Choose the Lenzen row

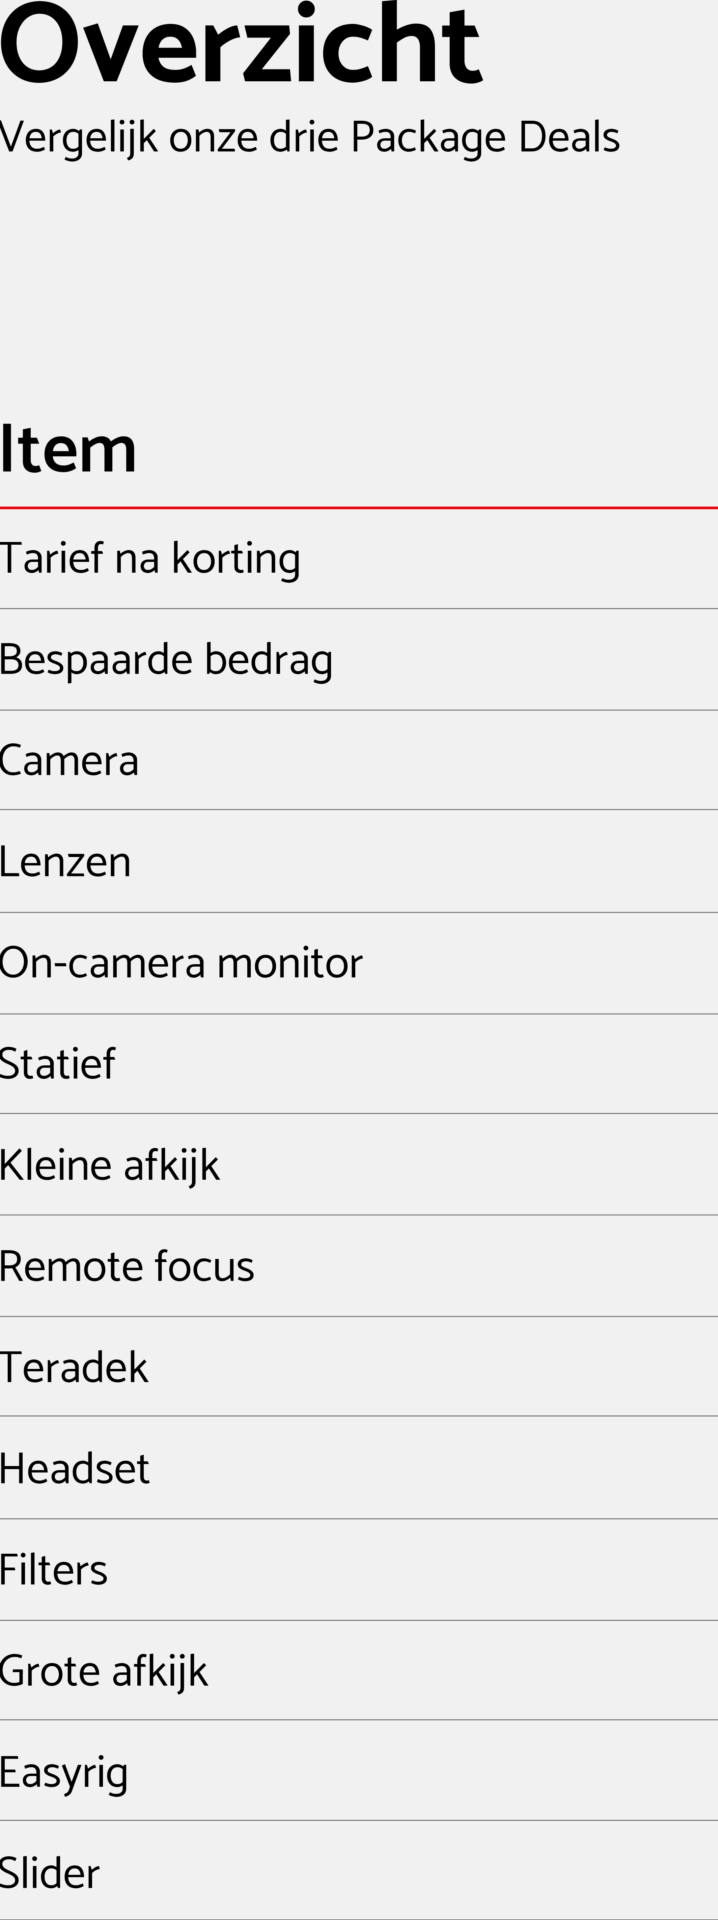click(x=65, y=862)
